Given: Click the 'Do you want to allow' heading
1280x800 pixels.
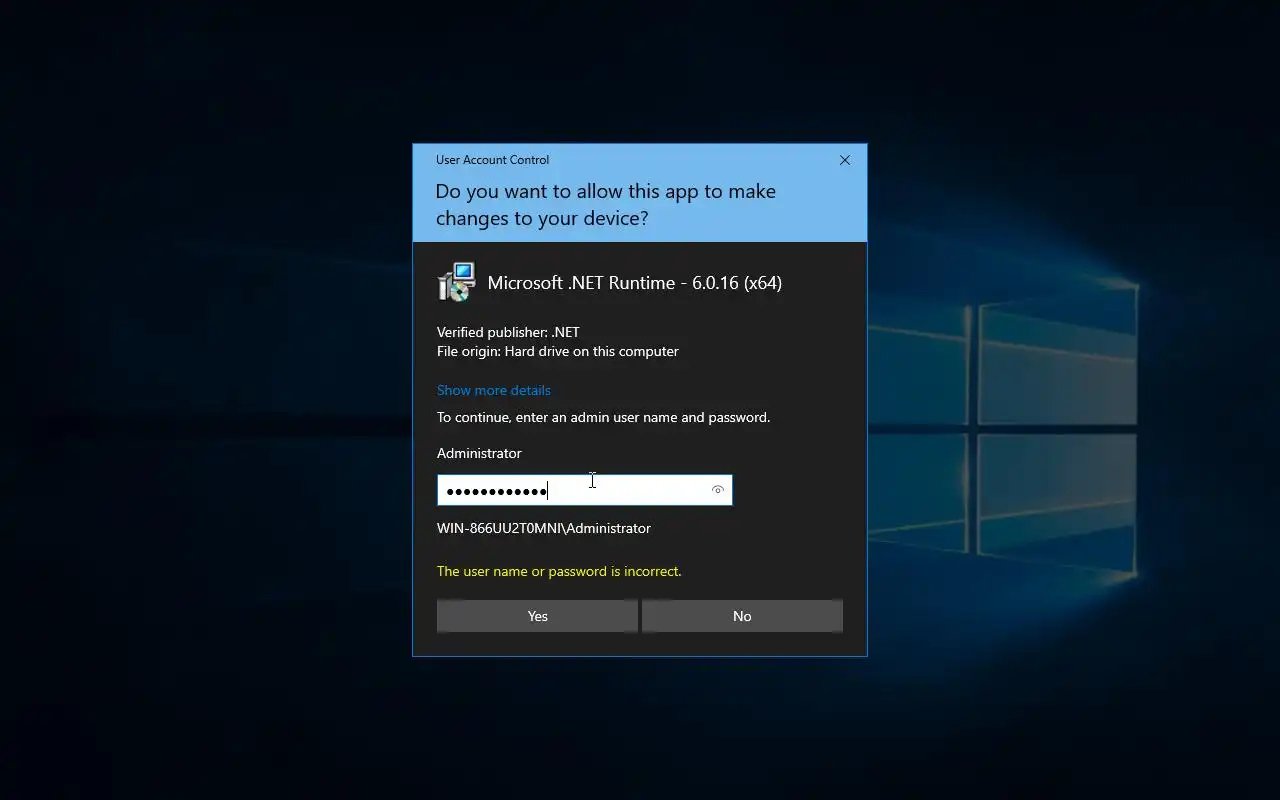Looking at the screenshot, I should (x=606, y=204).
